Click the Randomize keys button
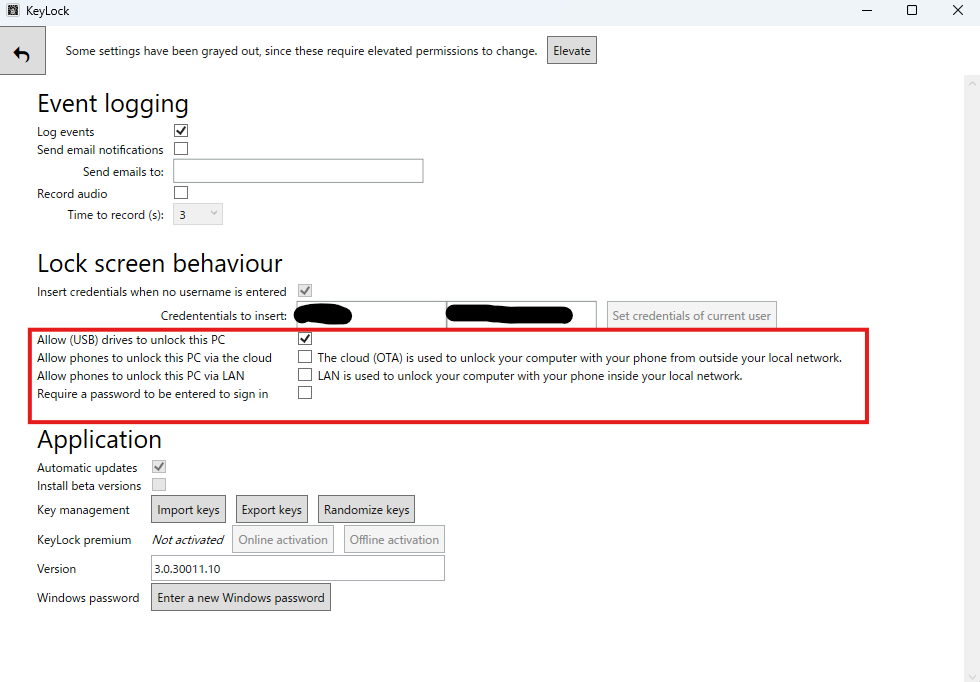The width and height of the screenshot is (980, 682). [366, 509]
